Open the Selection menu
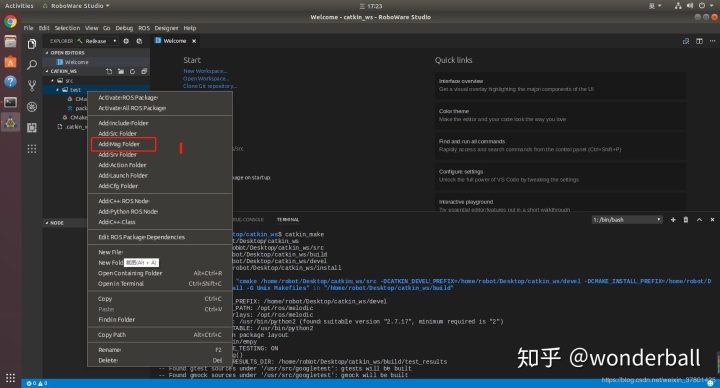The image size is (720, 388). (67, 28)
